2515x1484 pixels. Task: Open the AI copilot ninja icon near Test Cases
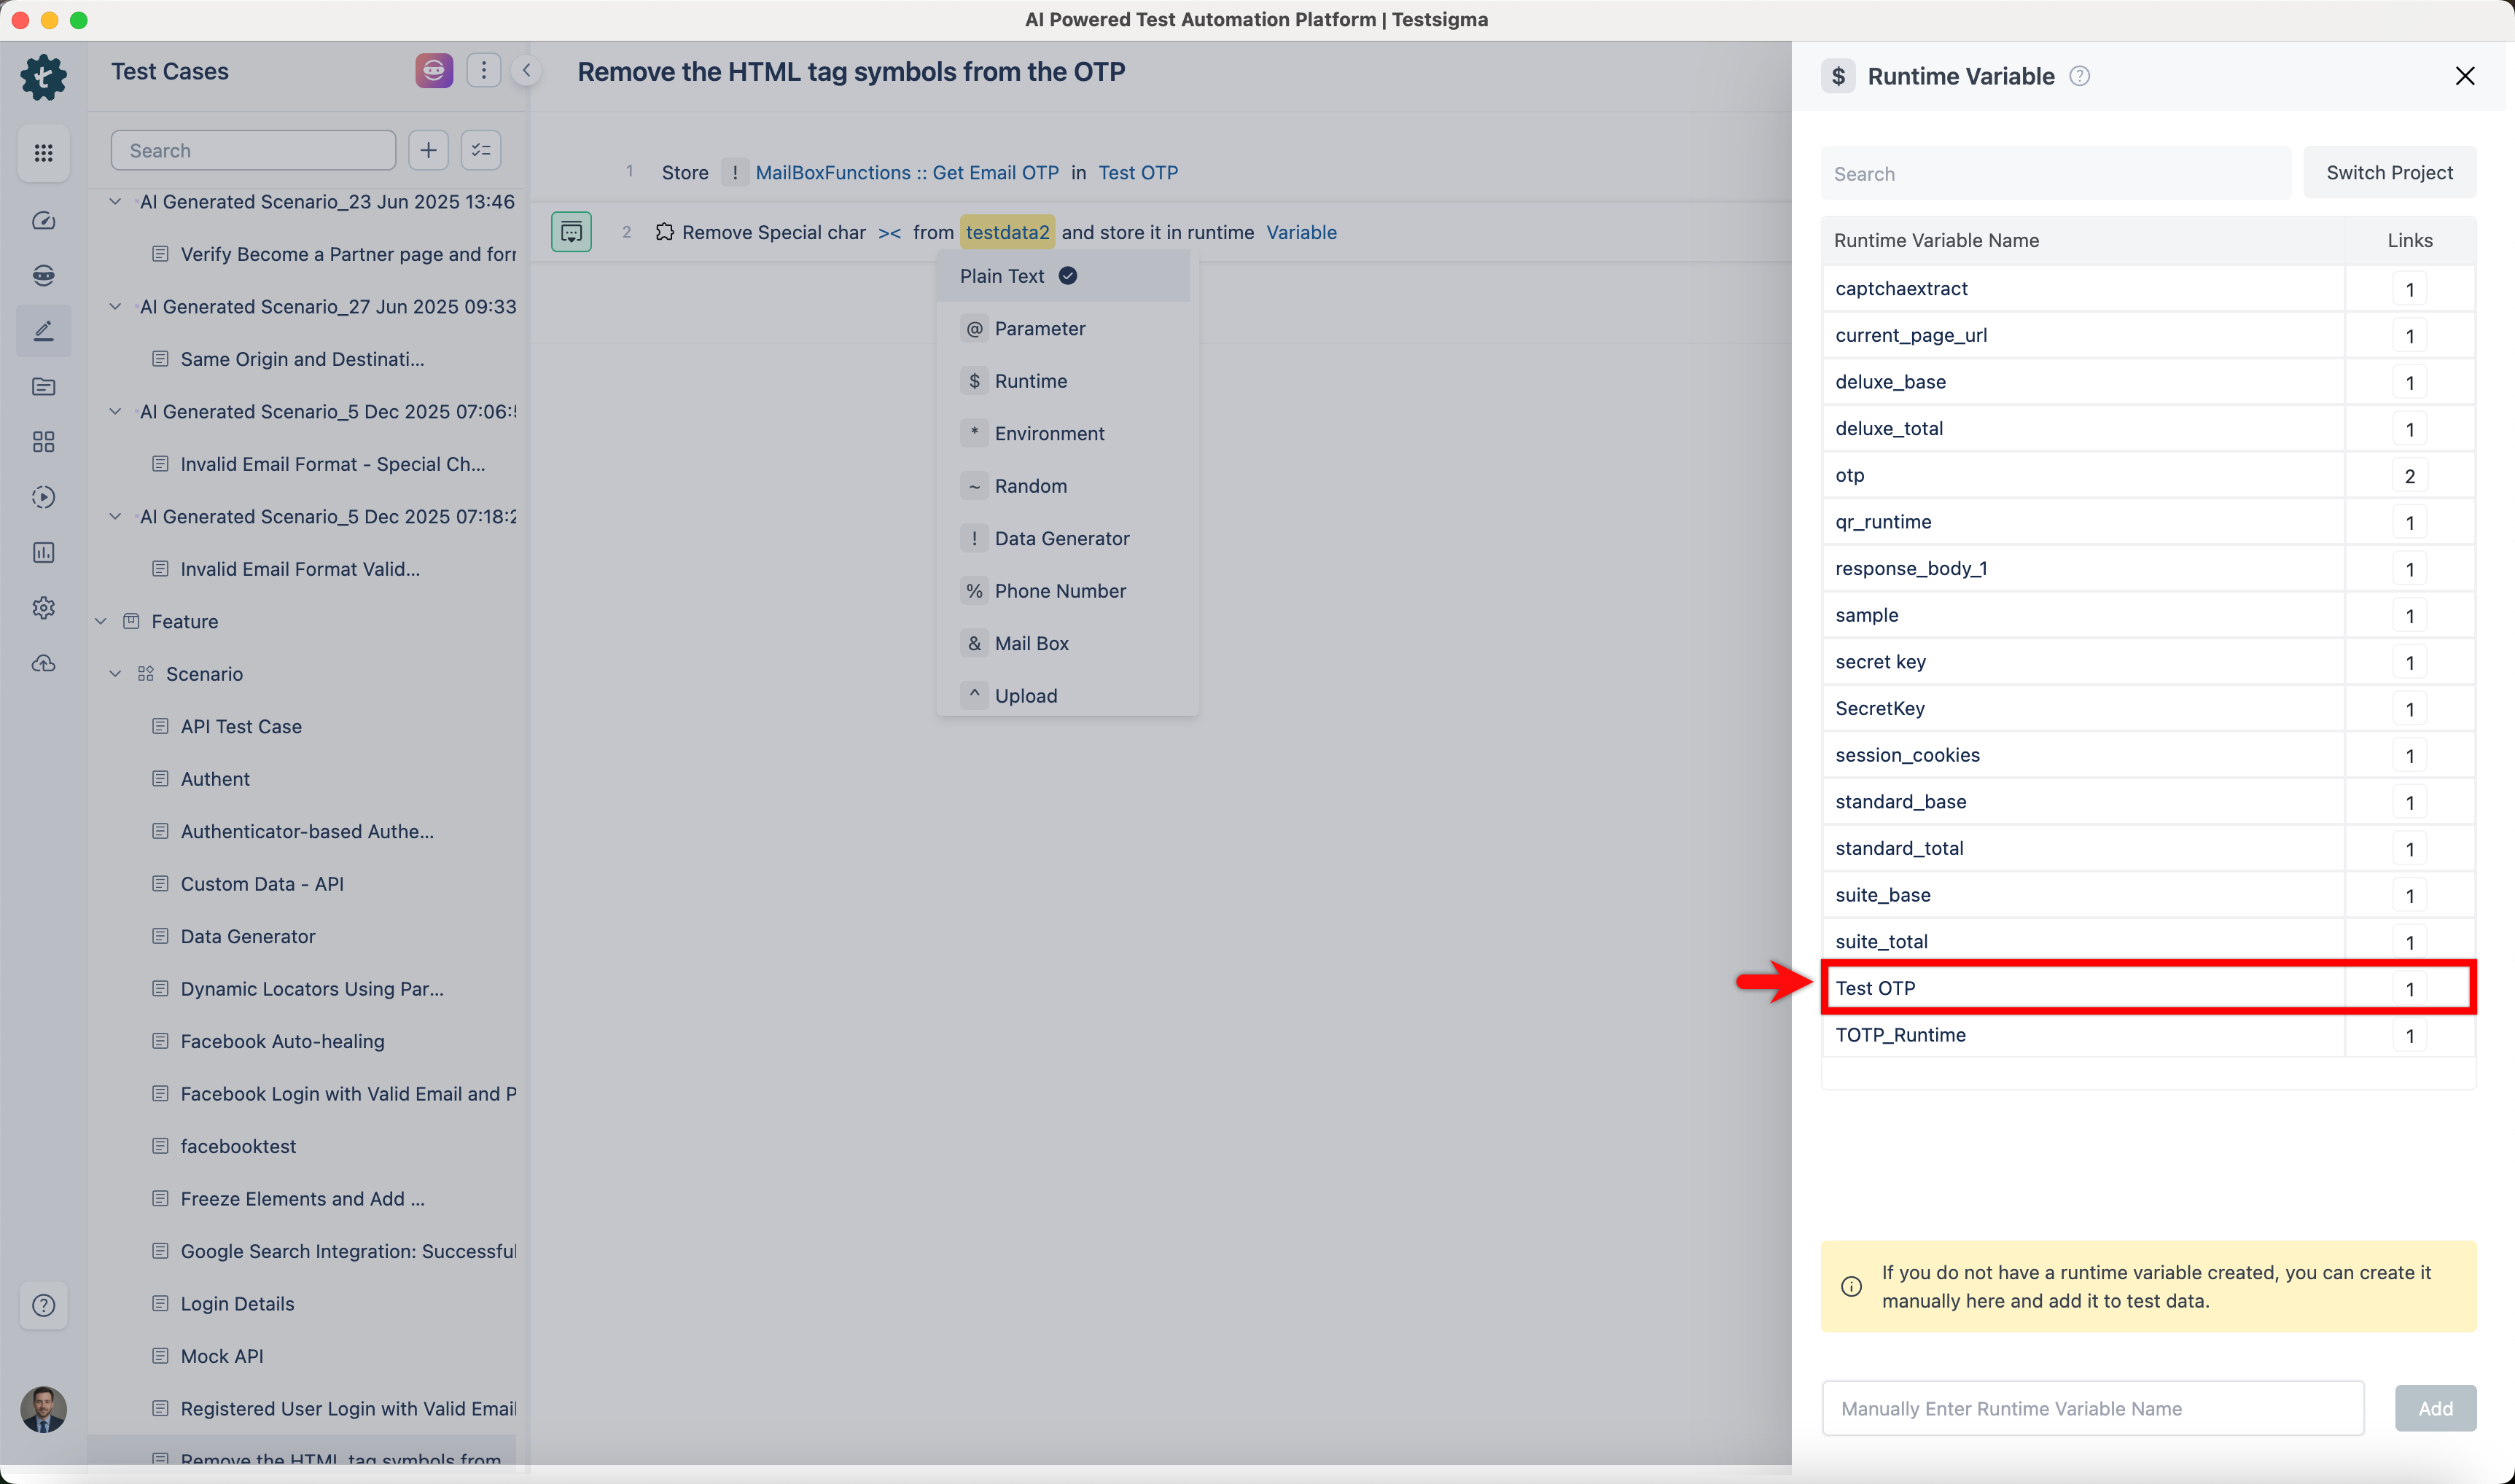pyautogui.click(x=434, y=70)
